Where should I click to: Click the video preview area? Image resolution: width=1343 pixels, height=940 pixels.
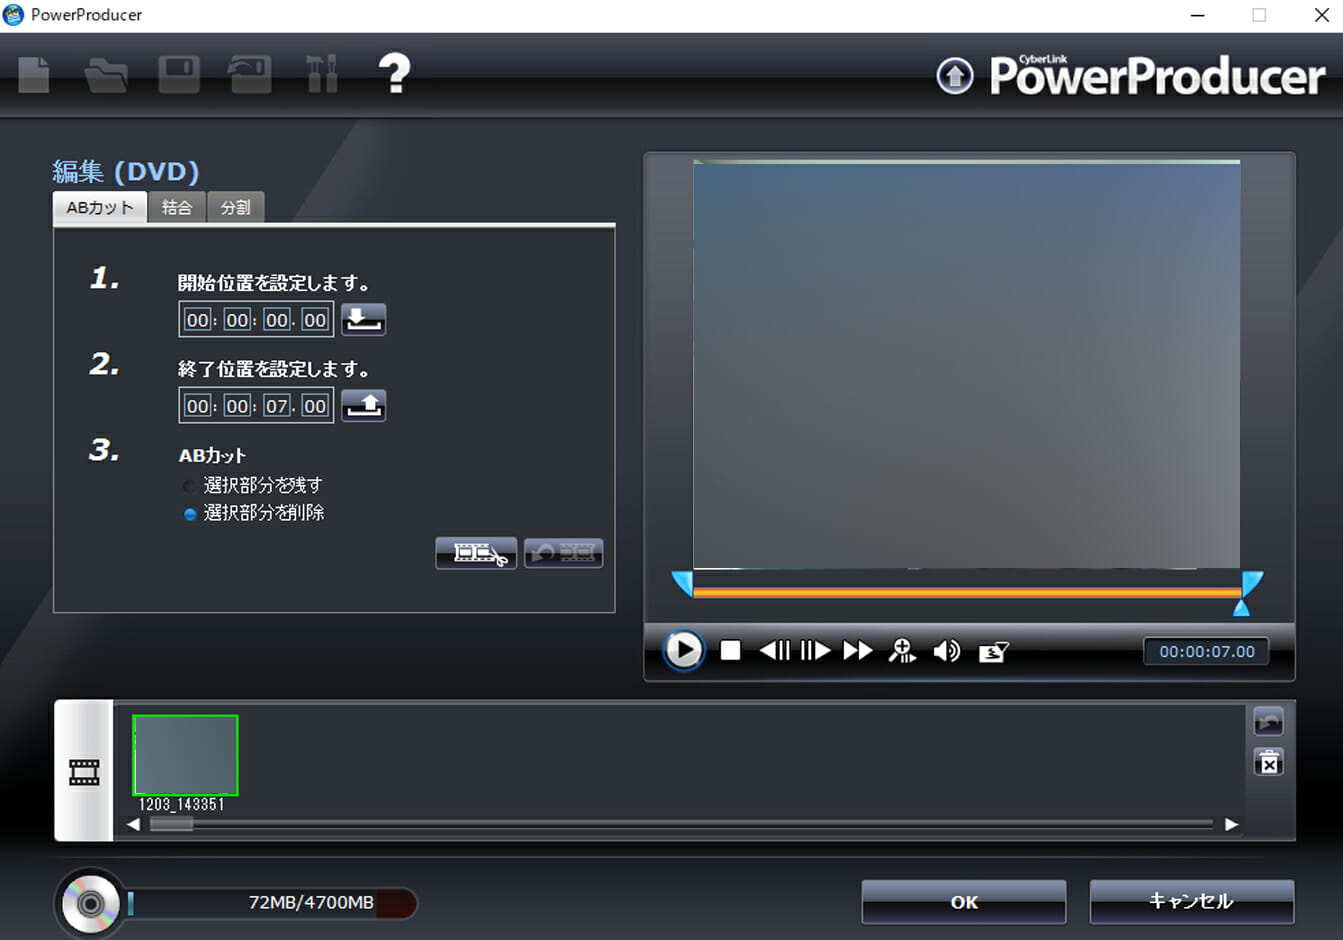[966, 365]
